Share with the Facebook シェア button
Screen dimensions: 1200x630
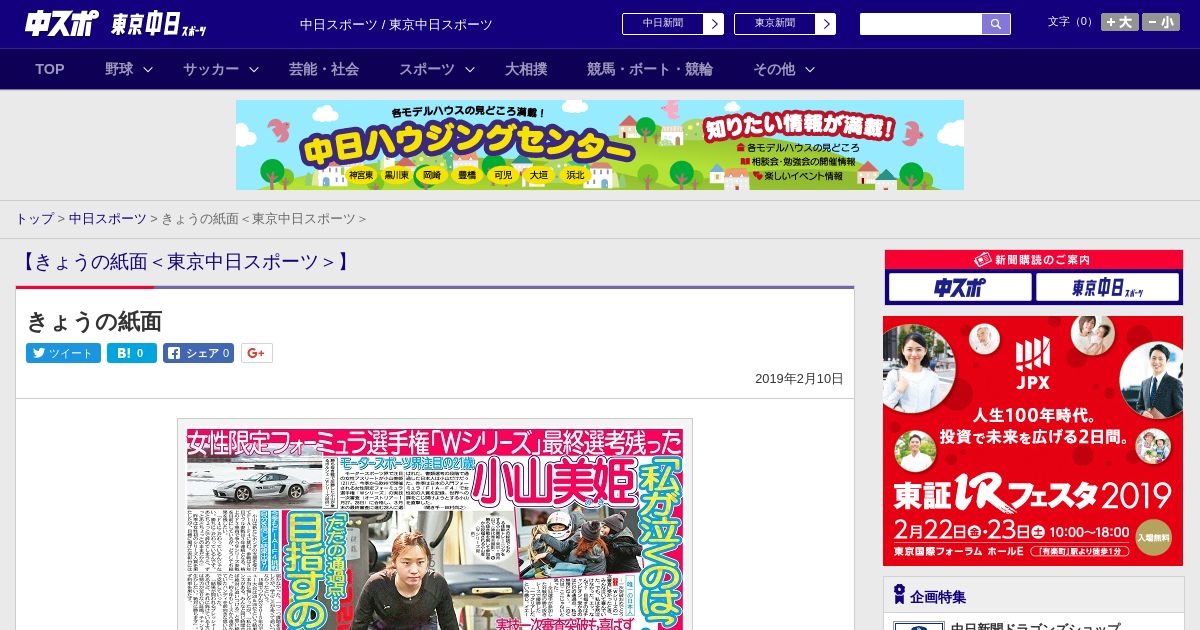coord(198,353)
